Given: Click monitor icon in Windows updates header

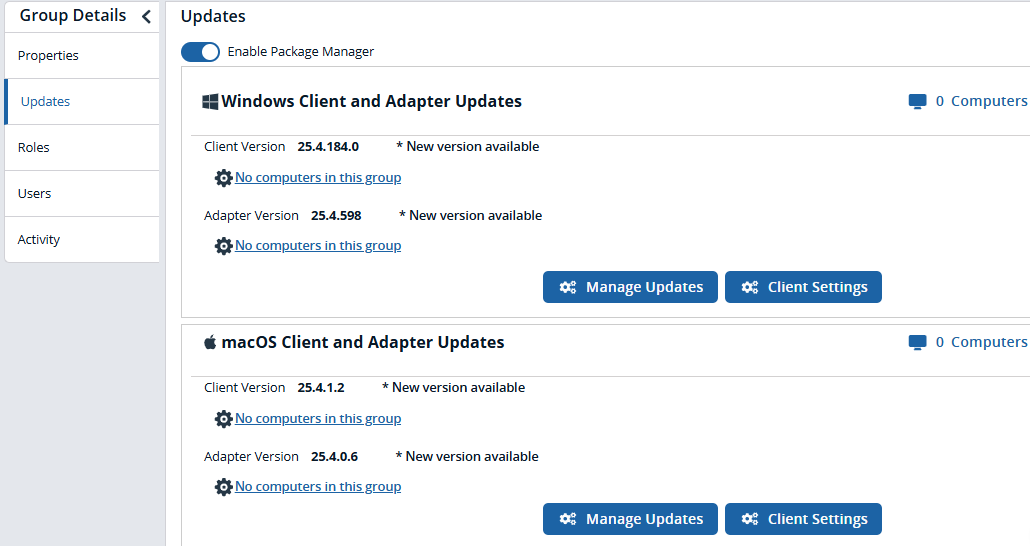Looking at the screenshot, I should pos(918,102).
